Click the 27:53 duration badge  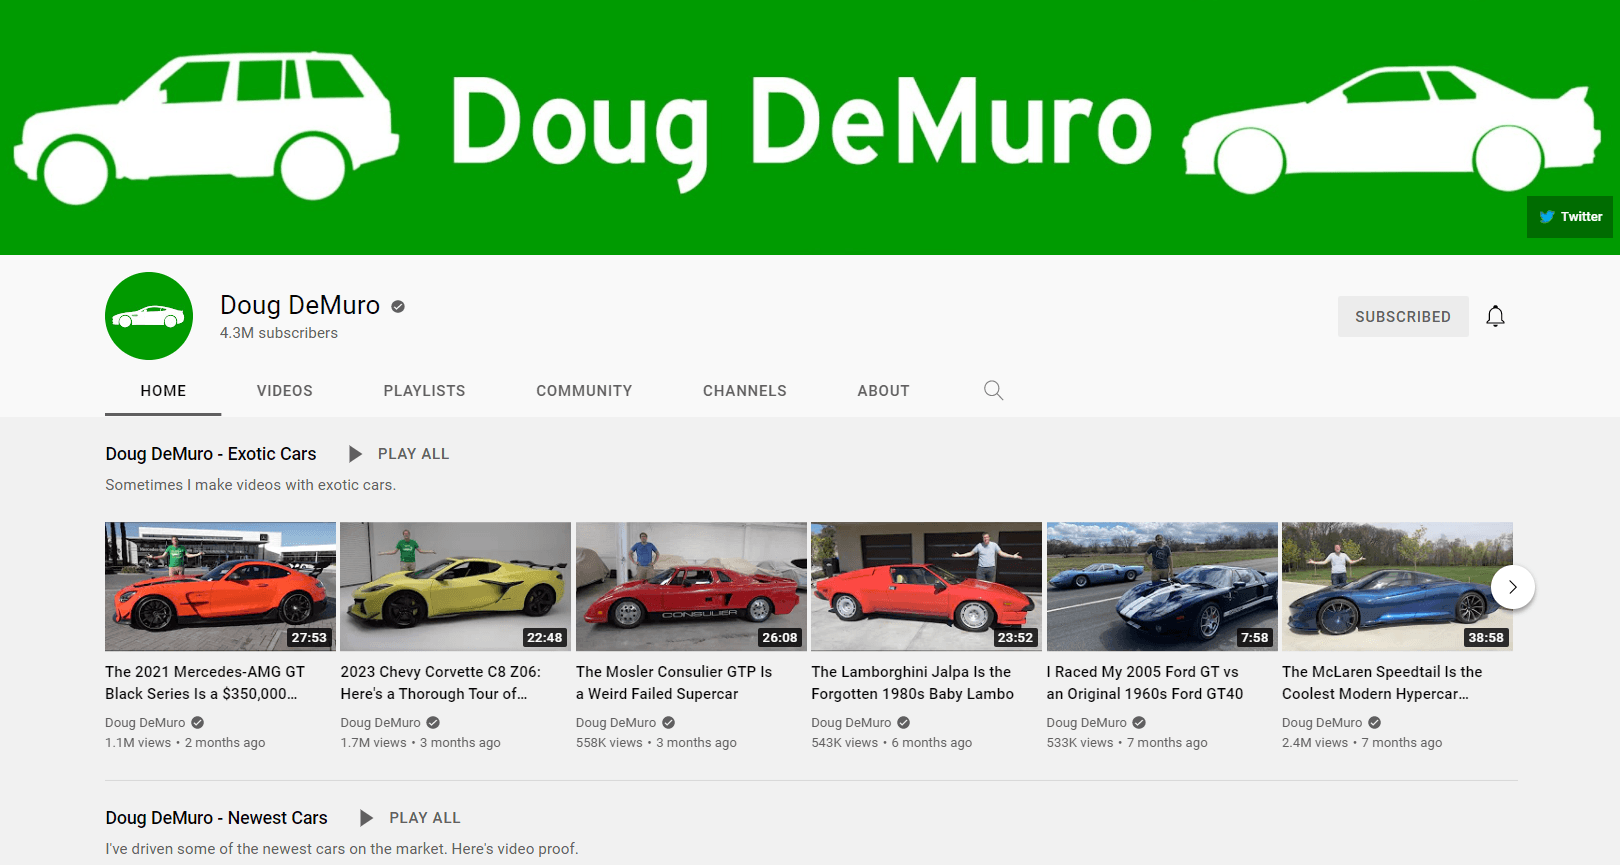pyautogui.click(x=309, y=638)
